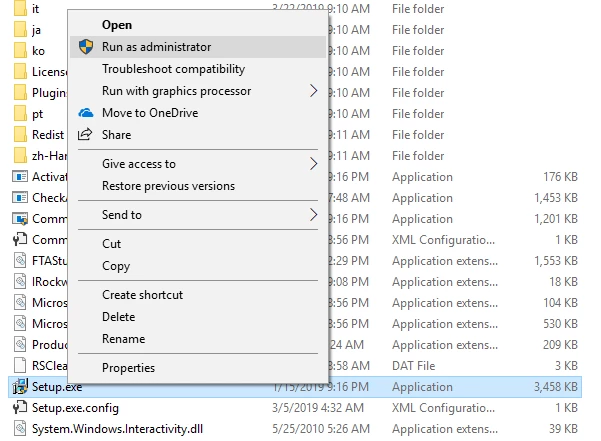Click icon of Micros dll sized 104 KB
Image resolution: width=601 pixels, height=441 pixels.
click(20, 303)
